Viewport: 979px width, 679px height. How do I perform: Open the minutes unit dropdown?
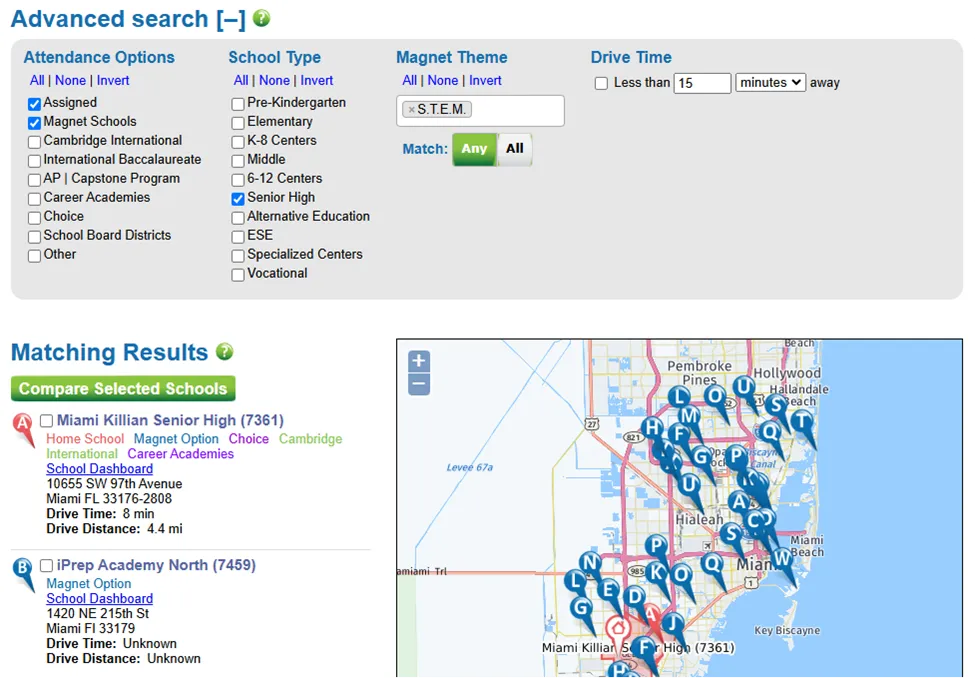(x=770, y=83)
